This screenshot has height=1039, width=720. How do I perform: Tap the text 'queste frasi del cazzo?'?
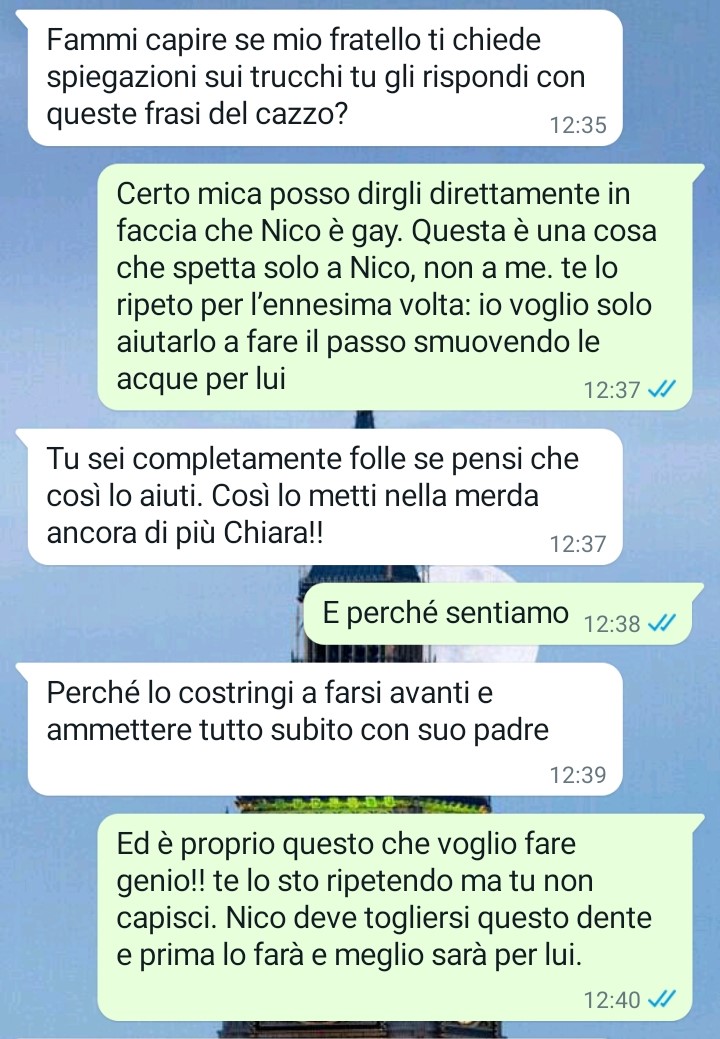(197, 115)
